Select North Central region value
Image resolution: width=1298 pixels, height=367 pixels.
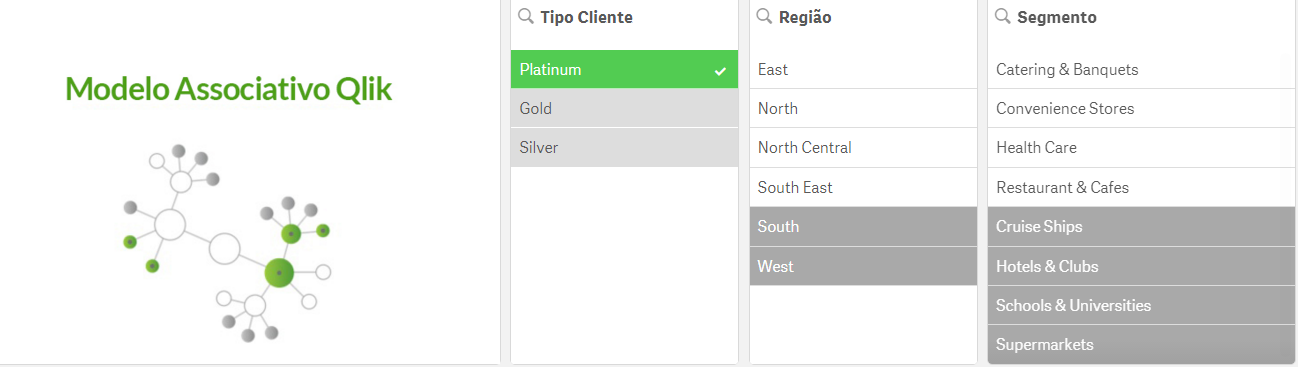[x=863, y=147]
